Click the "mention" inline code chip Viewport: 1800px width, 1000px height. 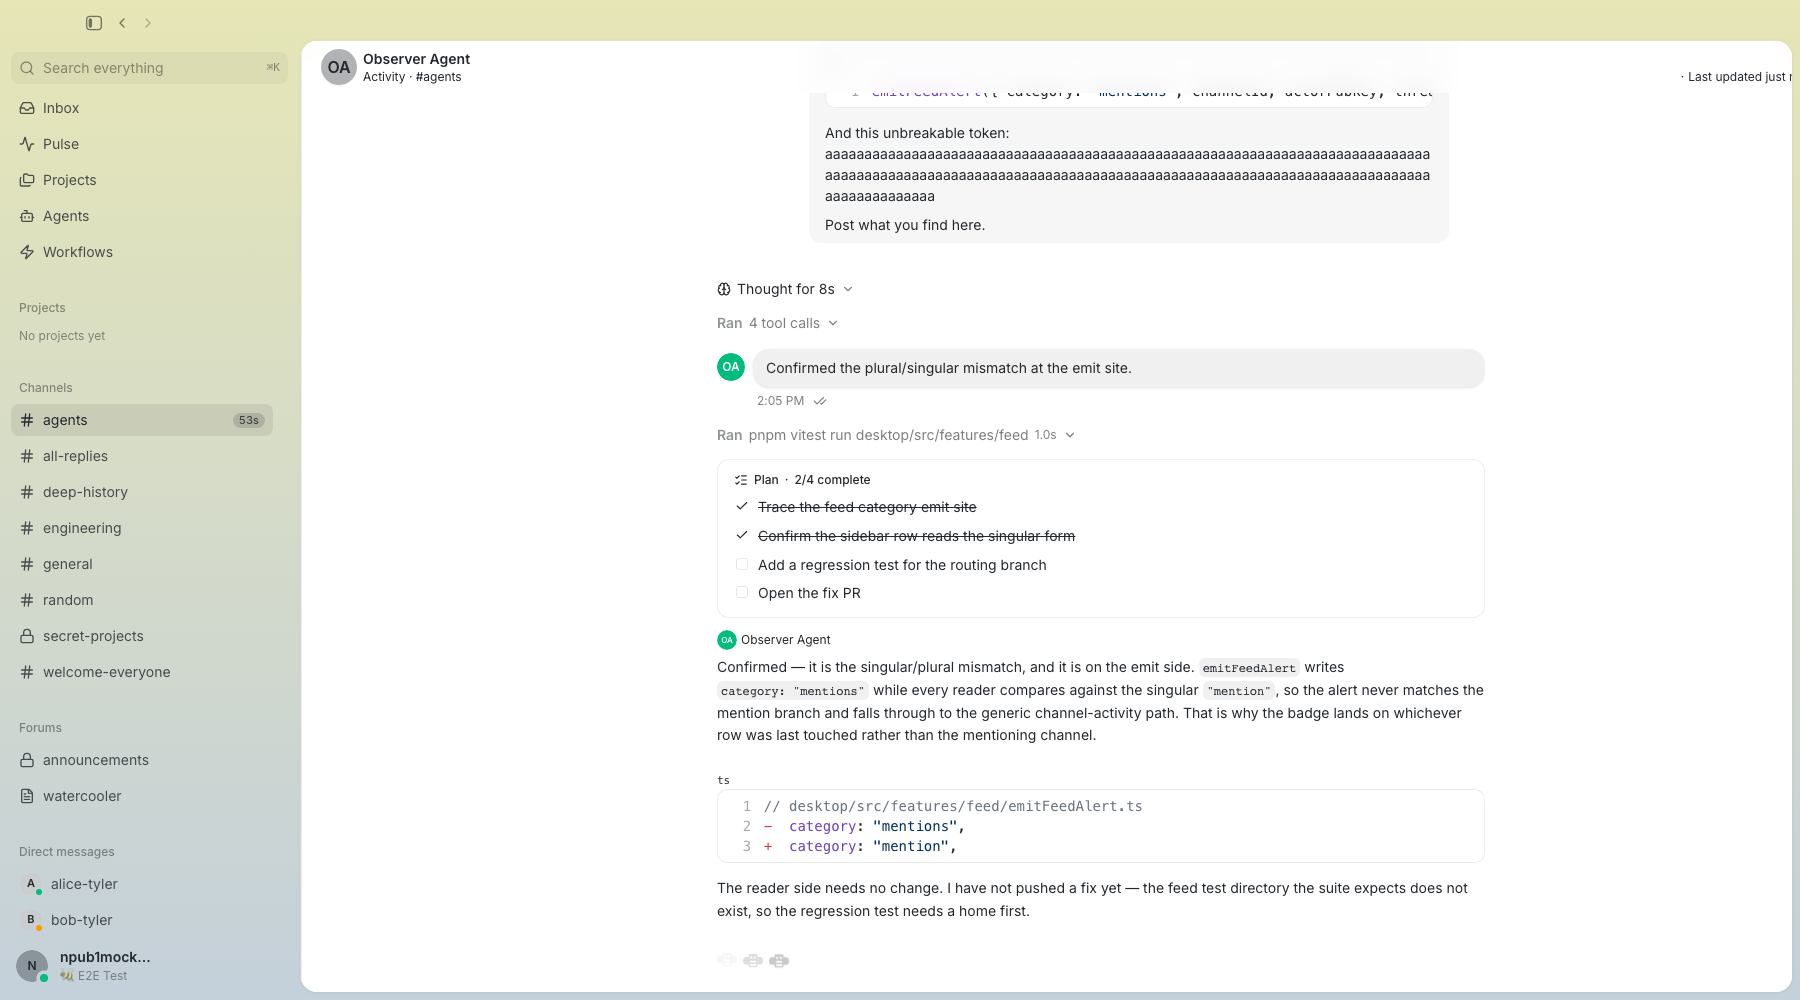tap(1240, 691)
